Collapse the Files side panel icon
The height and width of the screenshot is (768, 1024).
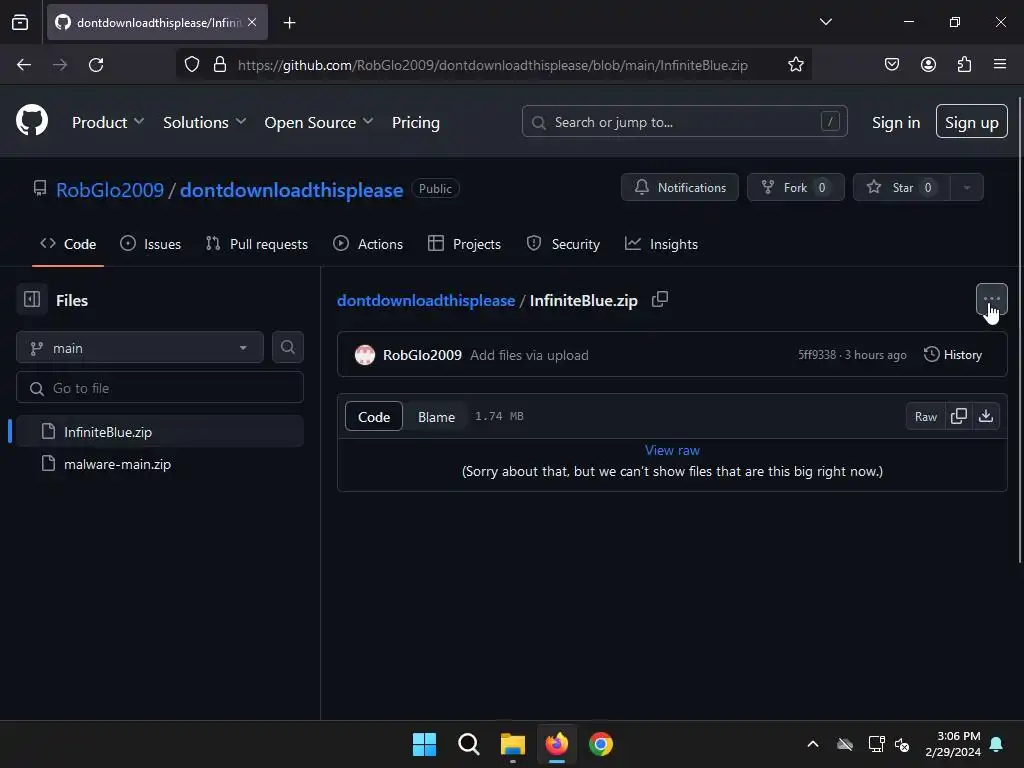32,300
